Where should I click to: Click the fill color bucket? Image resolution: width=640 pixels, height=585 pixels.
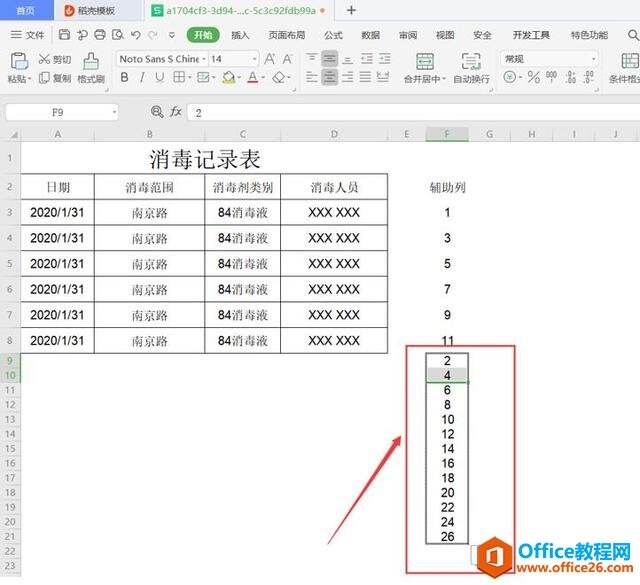coord(229,77)
